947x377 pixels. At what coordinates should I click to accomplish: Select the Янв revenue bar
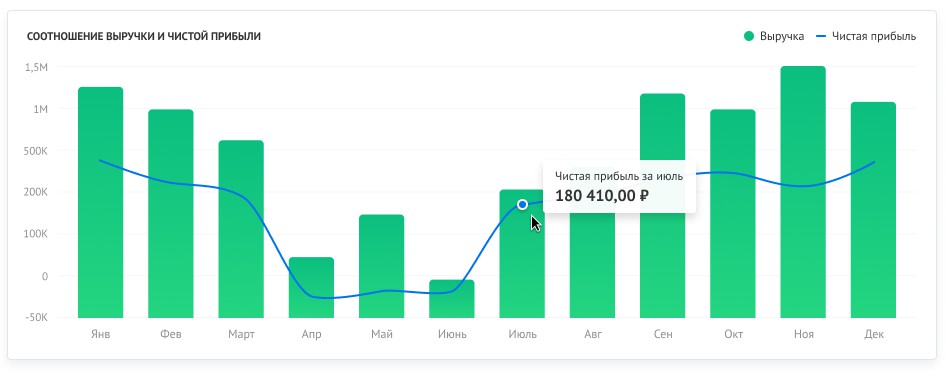coord(100,202)
